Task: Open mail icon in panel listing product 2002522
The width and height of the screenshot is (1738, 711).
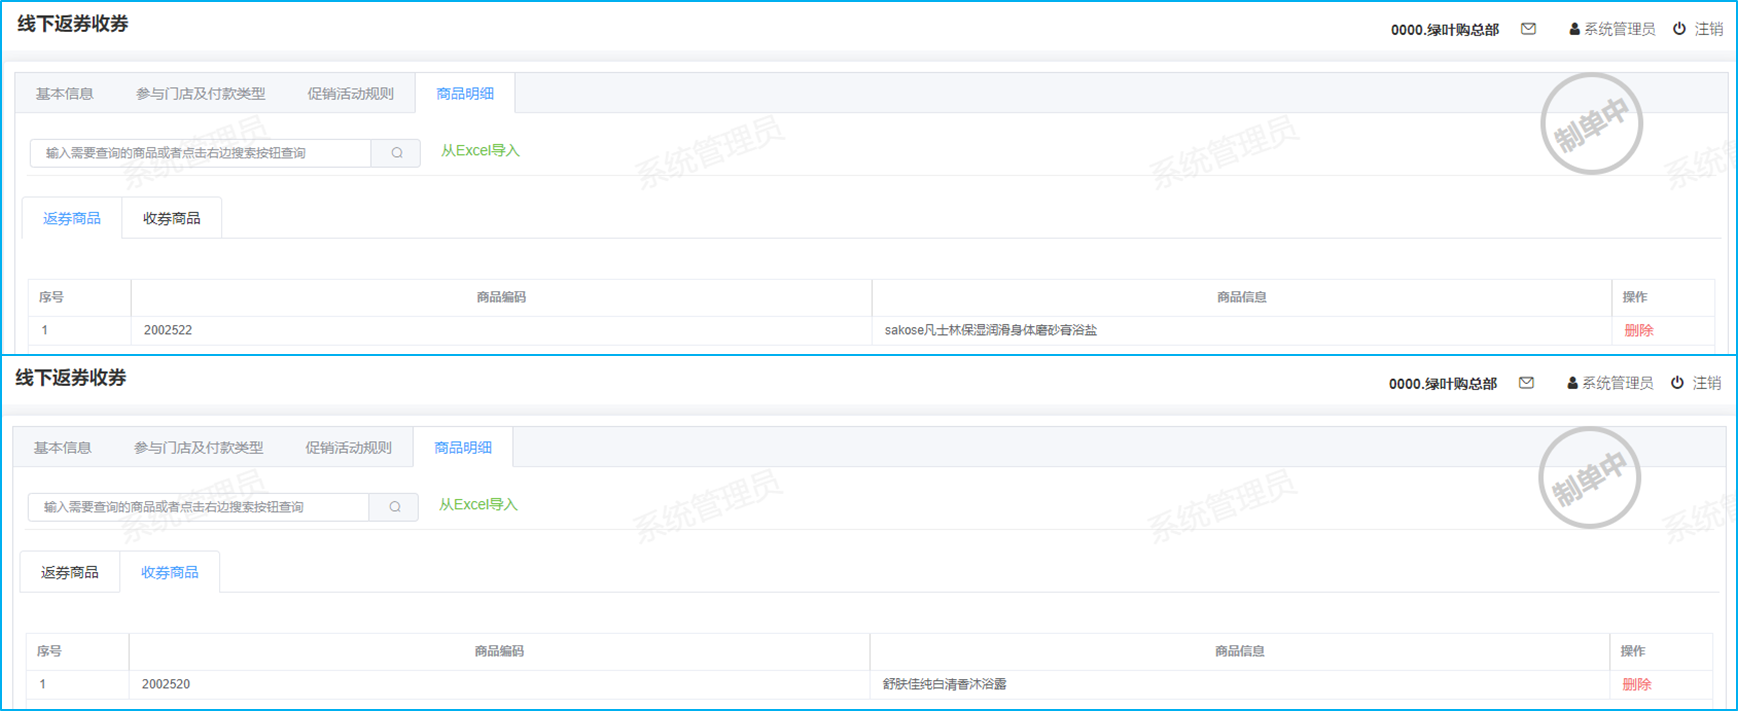Action: point(1528,29)
